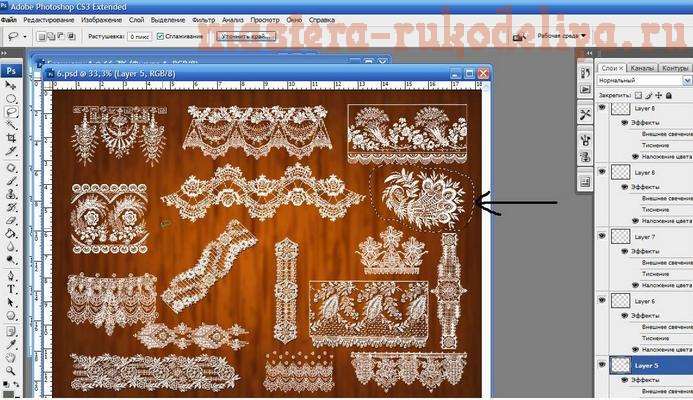Select Layer 5 thumbnail in Layers panel

pyautogui.click(x=621, y=365)
